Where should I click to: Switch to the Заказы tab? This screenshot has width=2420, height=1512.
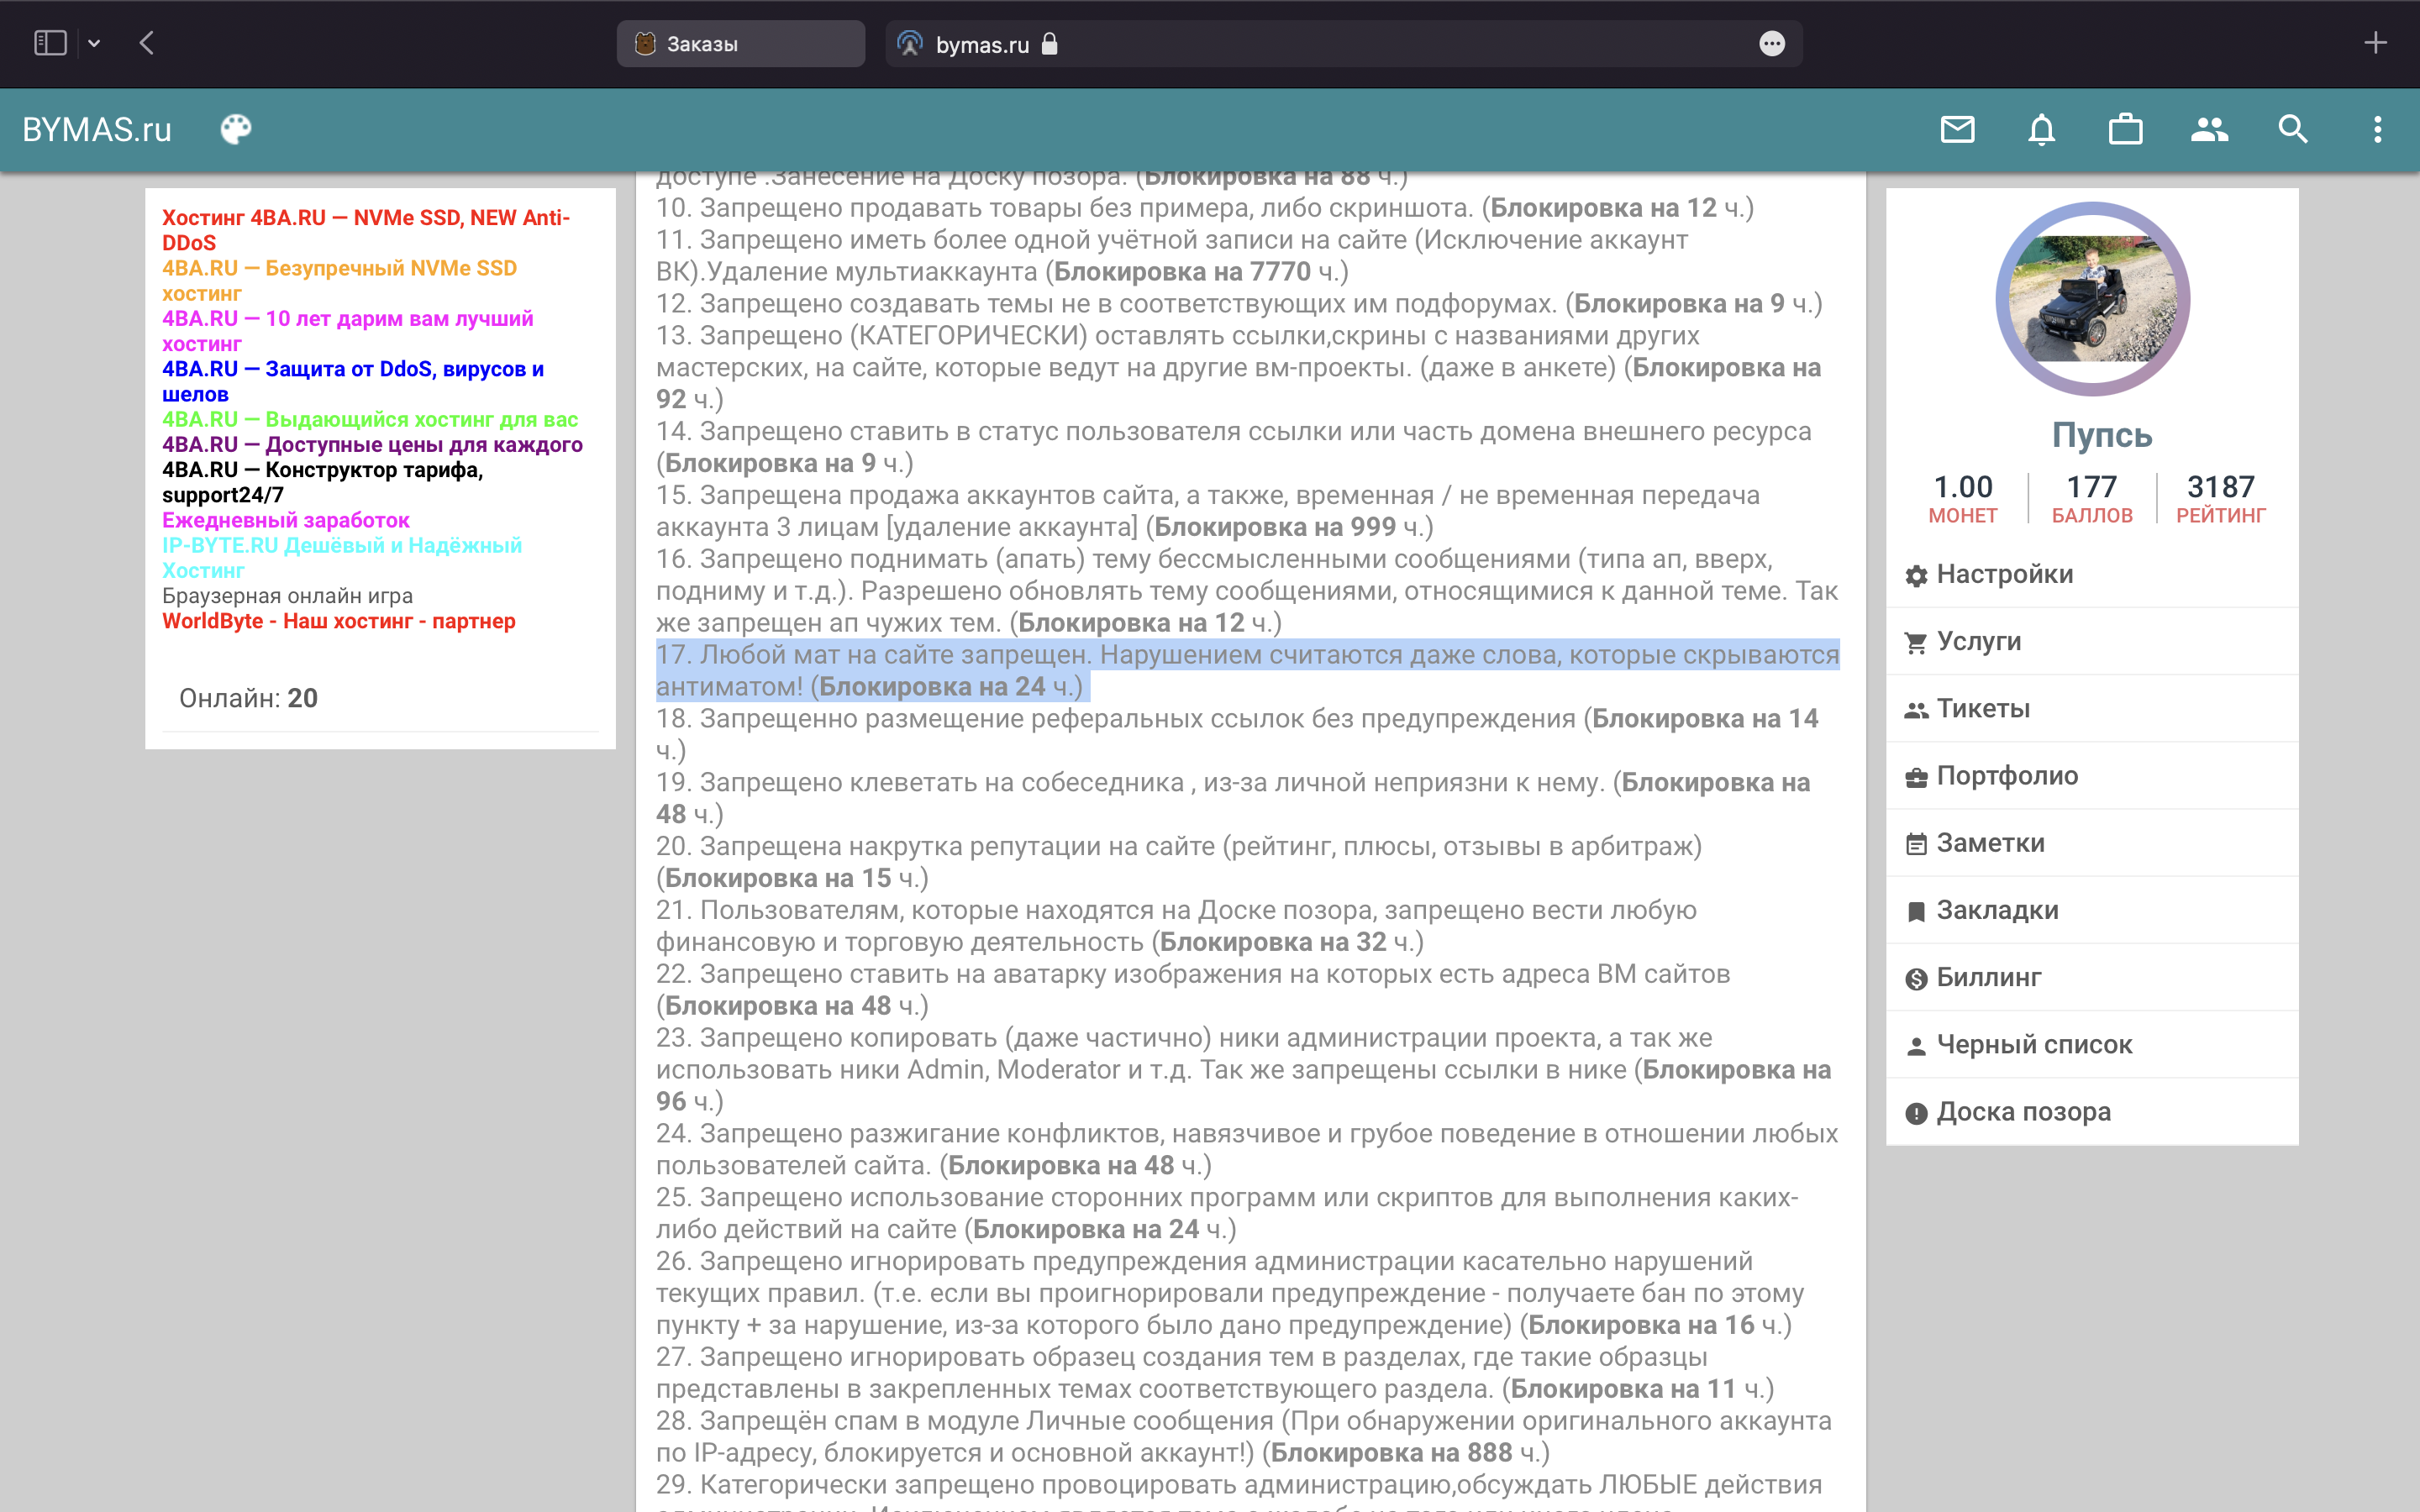(x=740, y=44)
